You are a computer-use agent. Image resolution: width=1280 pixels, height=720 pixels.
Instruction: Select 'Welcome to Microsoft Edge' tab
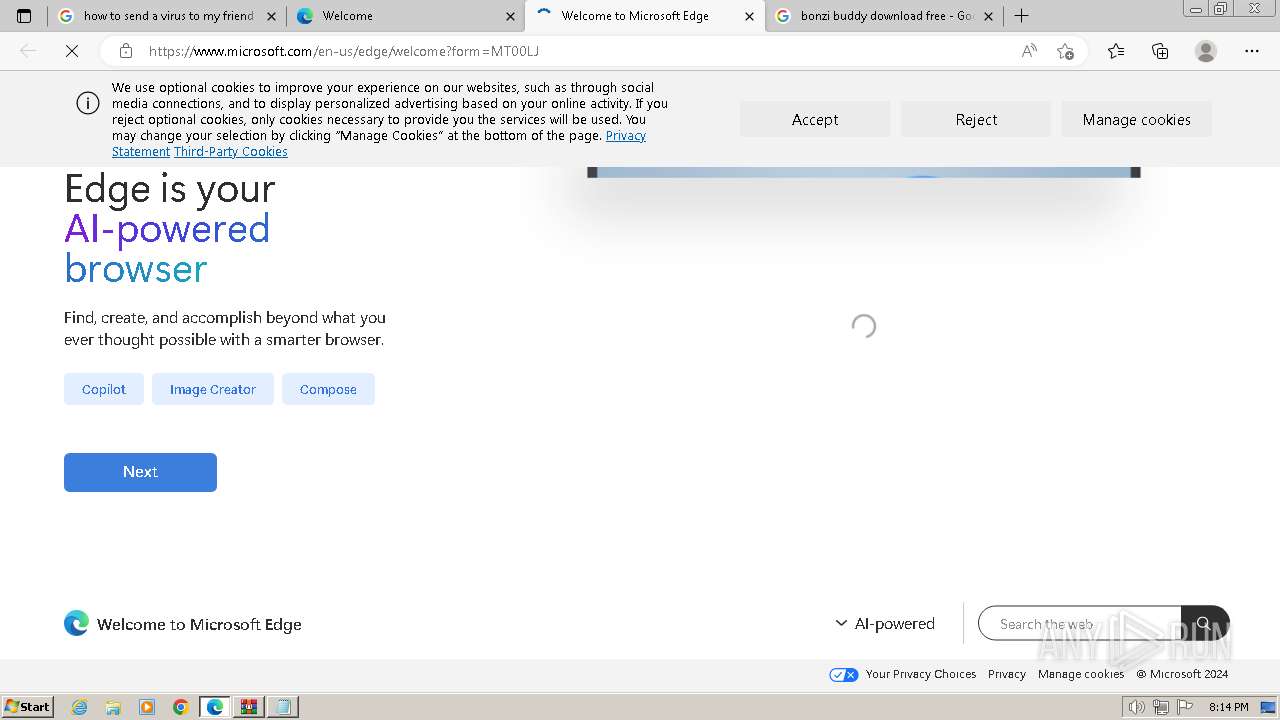tap(645, 16)
